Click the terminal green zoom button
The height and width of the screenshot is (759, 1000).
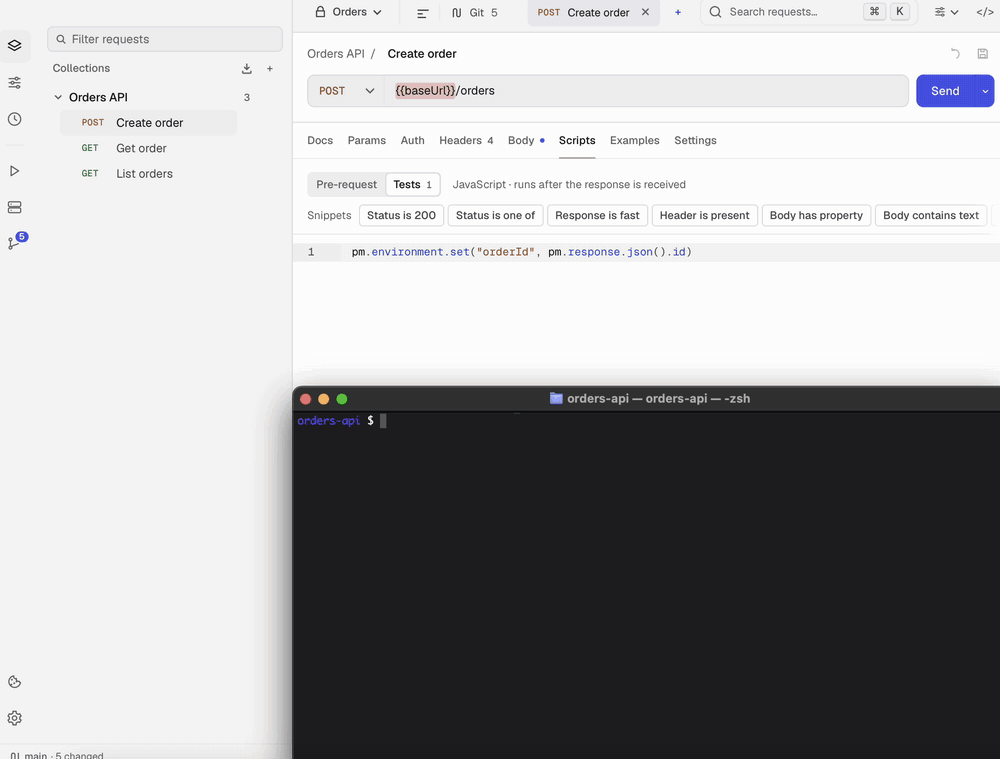coord(342,399)
